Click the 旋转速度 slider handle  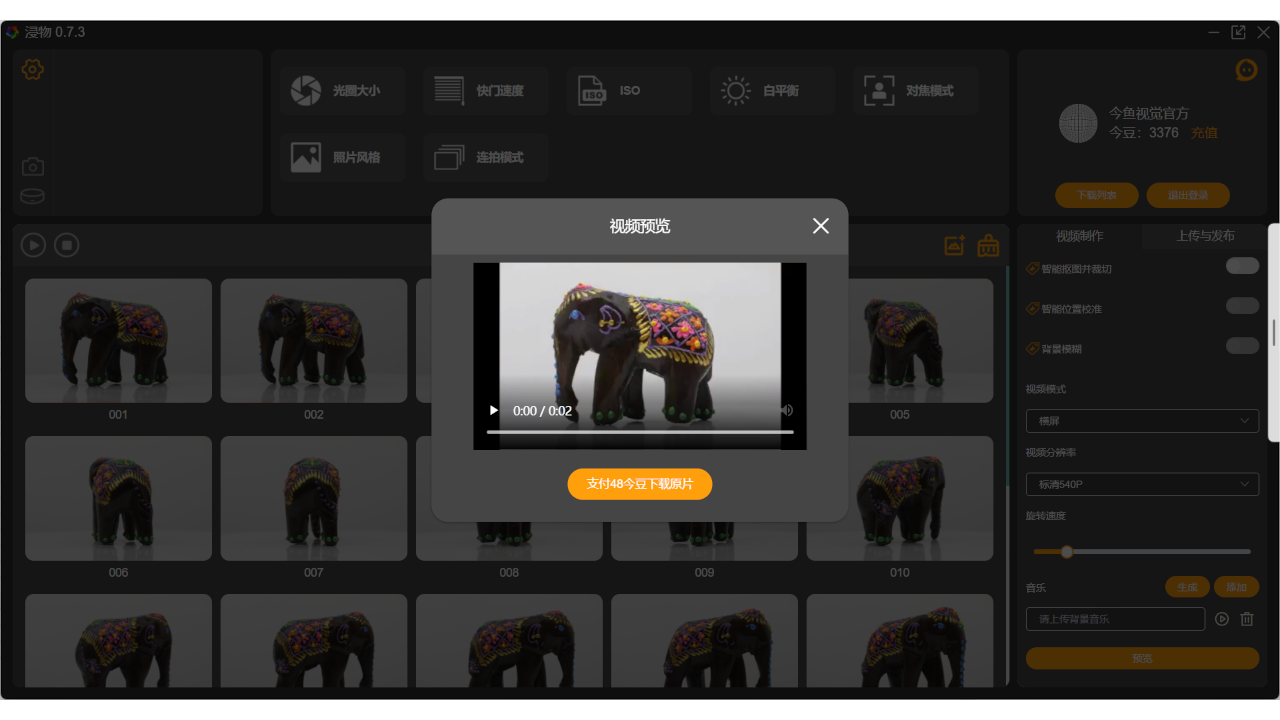pos(1067,552)
